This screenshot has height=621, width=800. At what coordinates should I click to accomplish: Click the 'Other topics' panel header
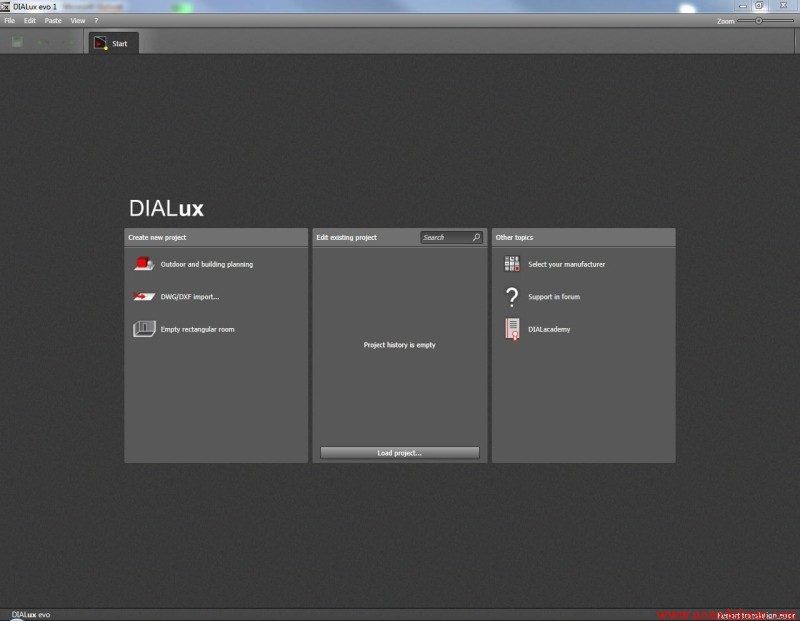583,237
